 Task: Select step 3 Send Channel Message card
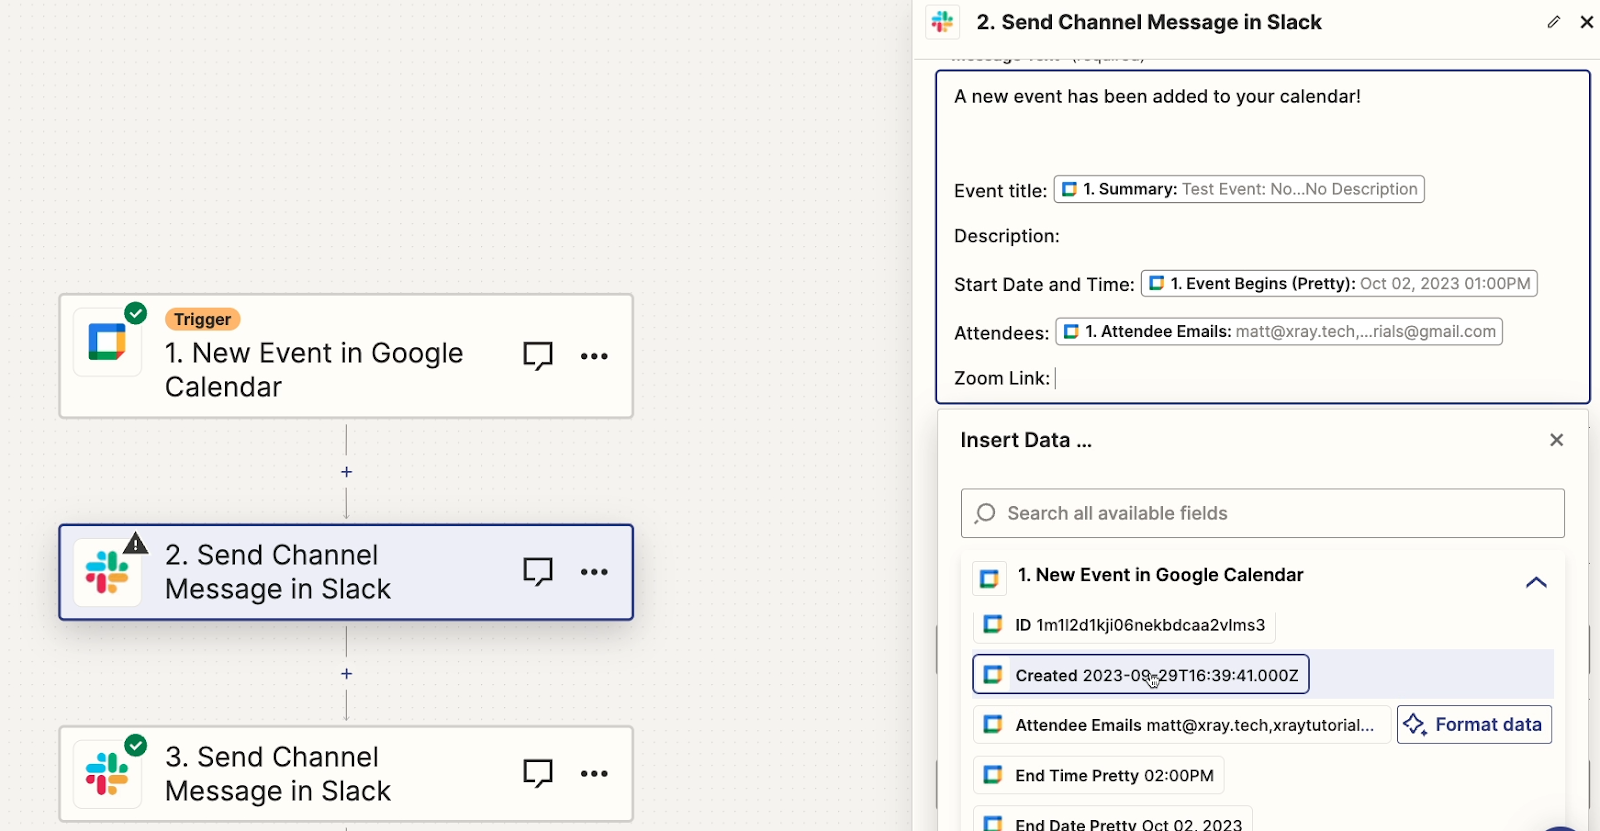coord(346,774)
